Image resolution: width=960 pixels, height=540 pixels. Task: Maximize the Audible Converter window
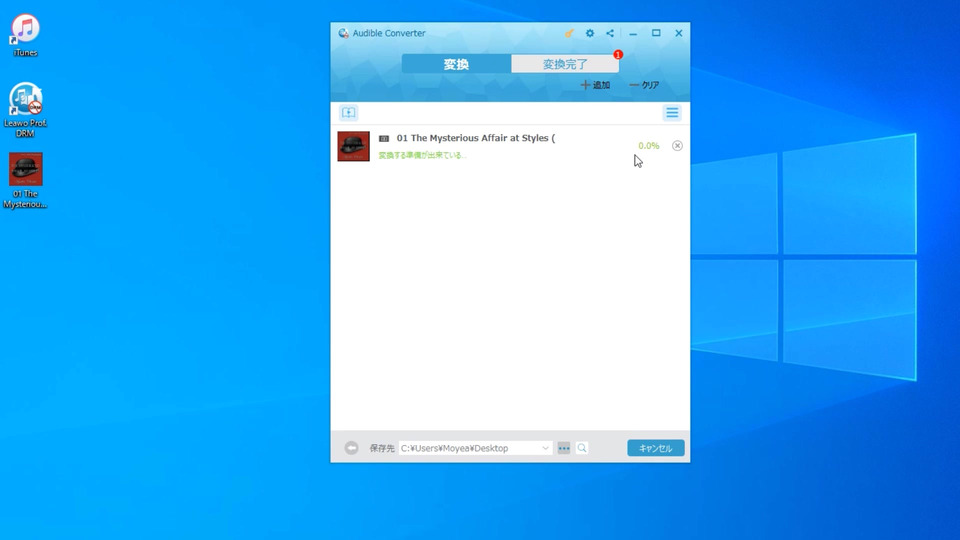pos(656,33)
